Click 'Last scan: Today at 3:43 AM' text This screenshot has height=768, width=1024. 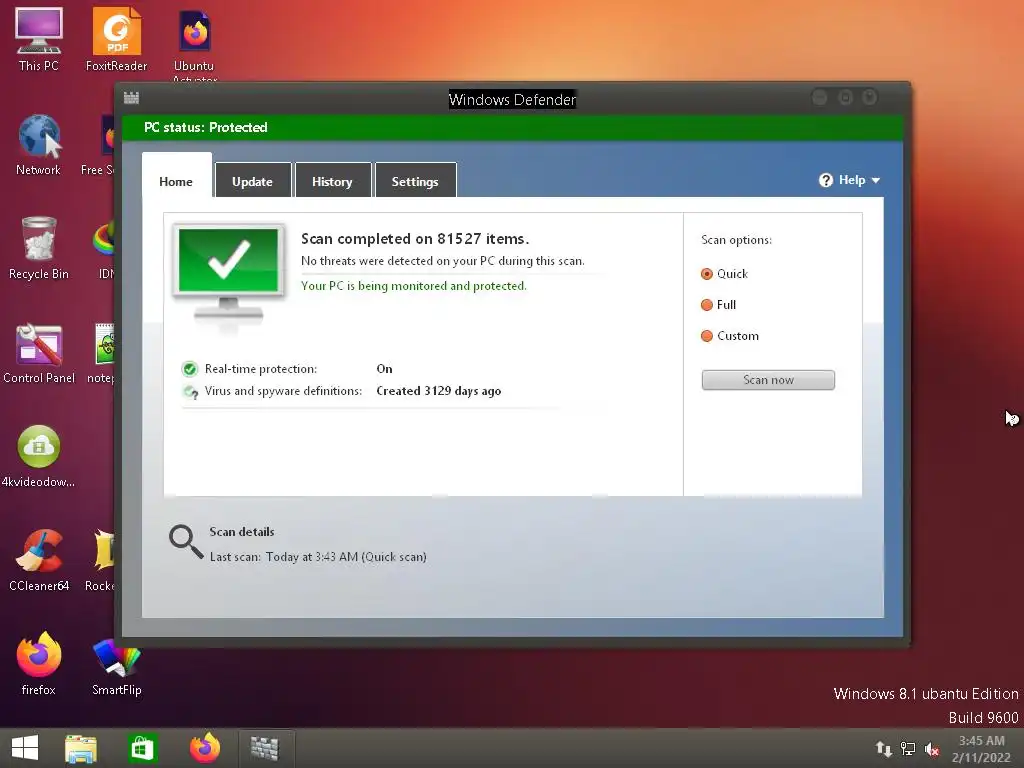(318, 557)
